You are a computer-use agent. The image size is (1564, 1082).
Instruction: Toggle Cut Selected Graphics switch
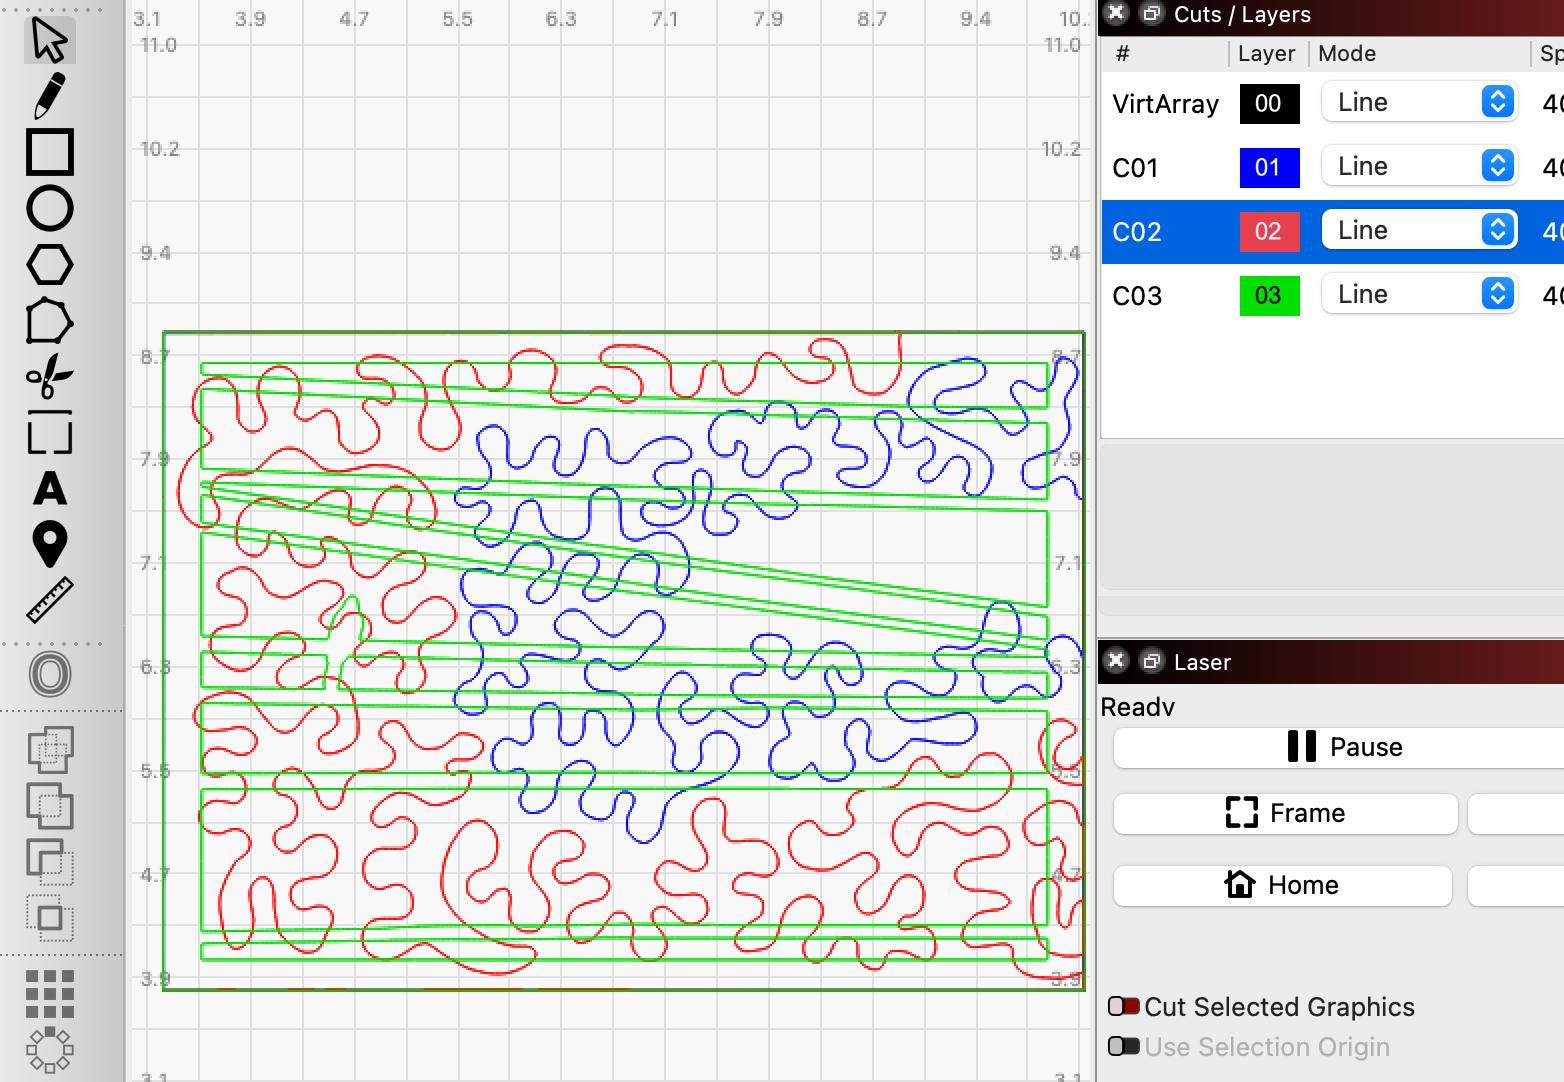1124,1006
